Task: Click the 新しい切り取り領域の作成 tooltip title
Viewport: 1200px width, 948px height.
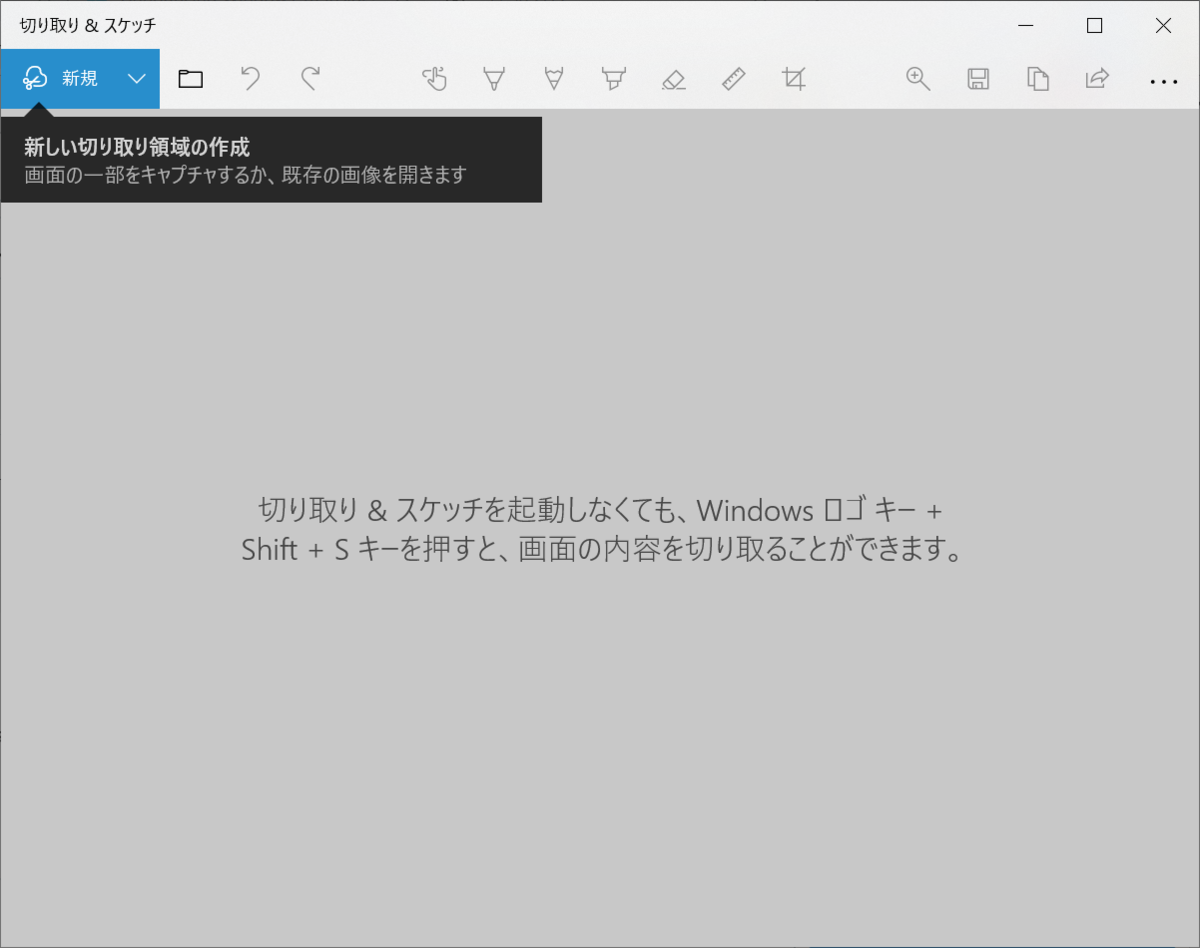Action: pos(137,147)
